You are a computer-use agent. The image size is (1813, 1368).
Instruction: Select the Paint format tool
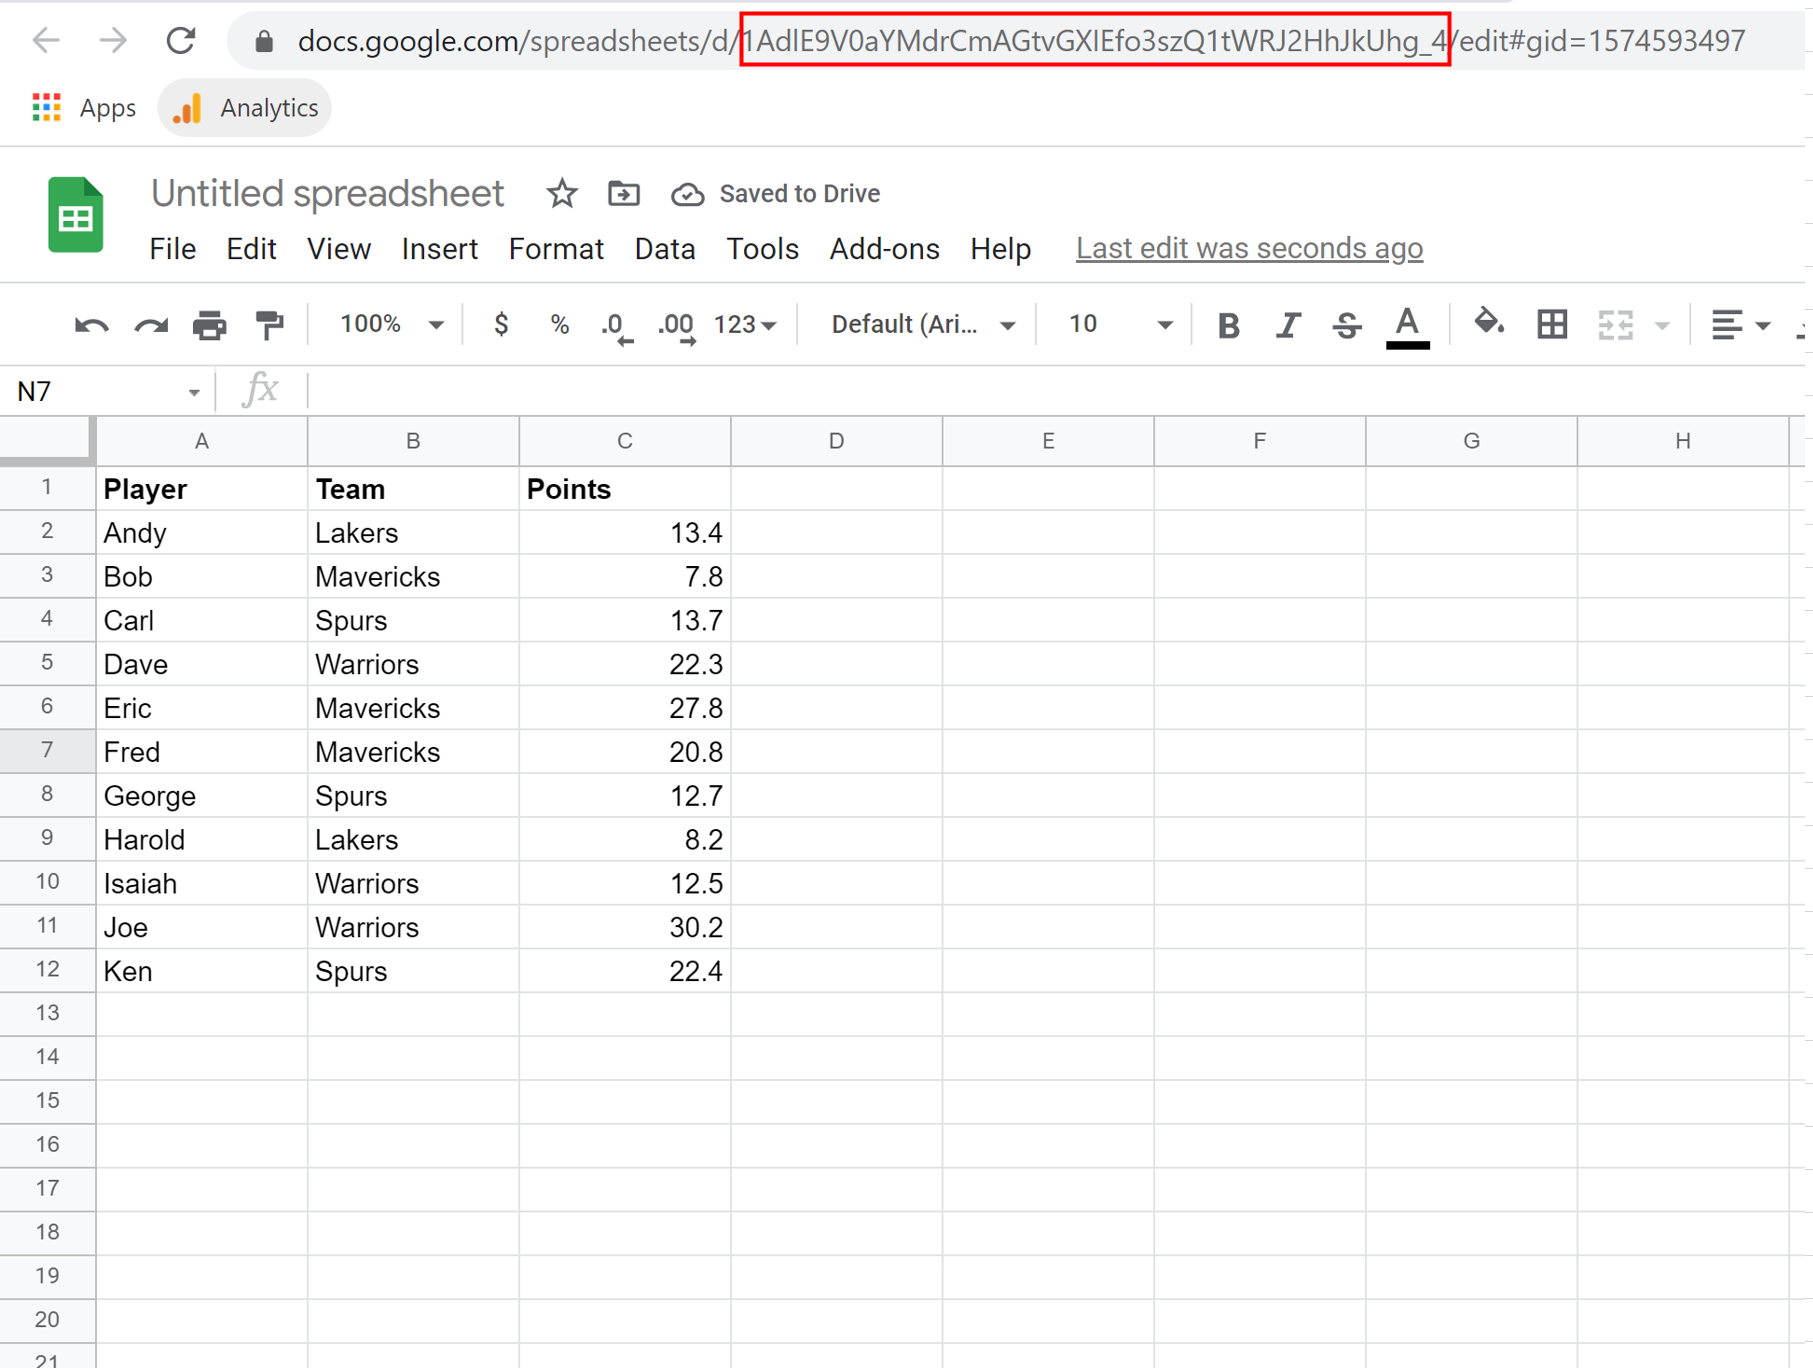click(x=269, y=325)
